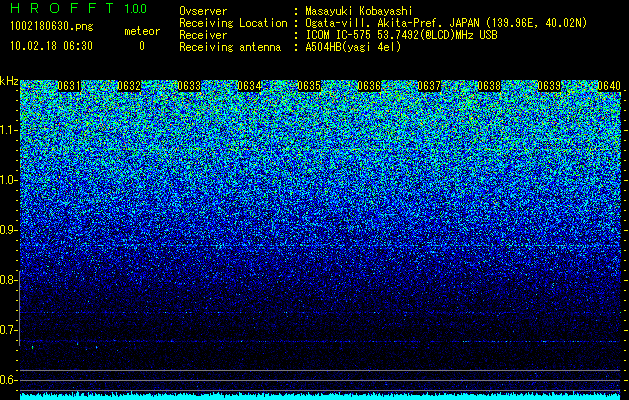Click the meteor label
This screenshot has height=400, width=629.
click(x=142, y=31)
